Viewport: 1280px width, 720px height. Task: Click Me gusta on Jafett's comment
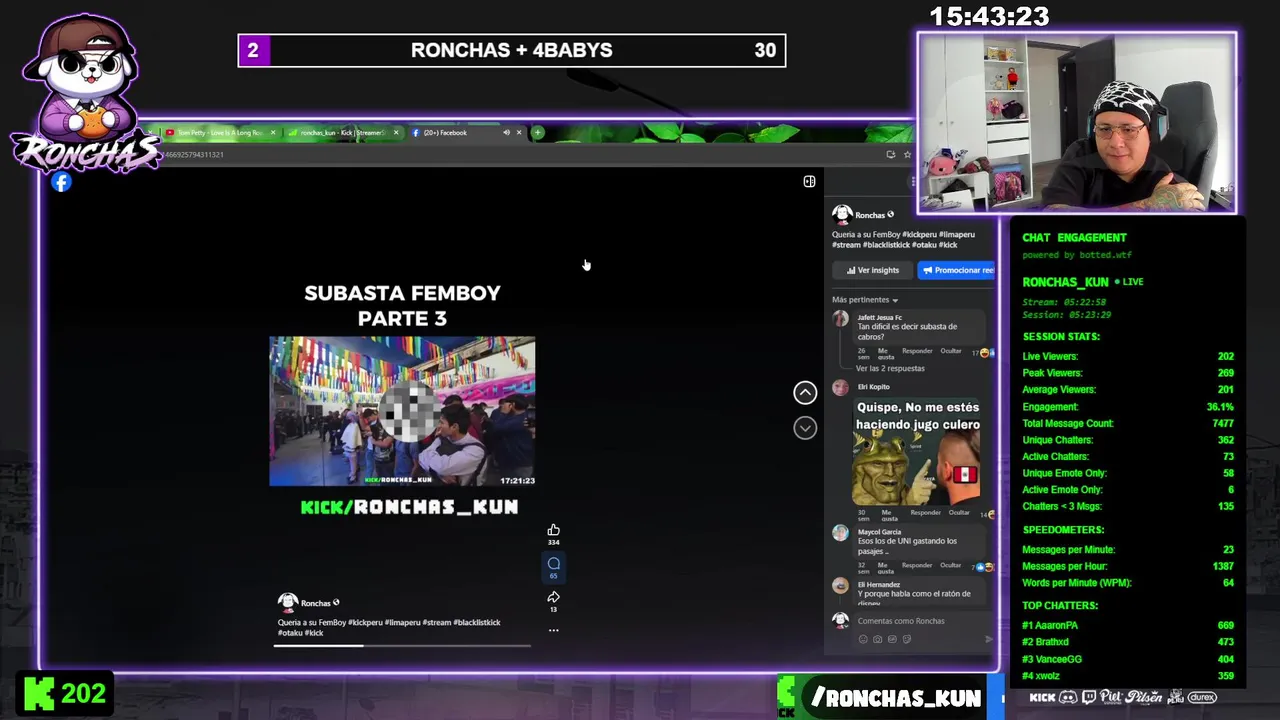click(884, 352)
